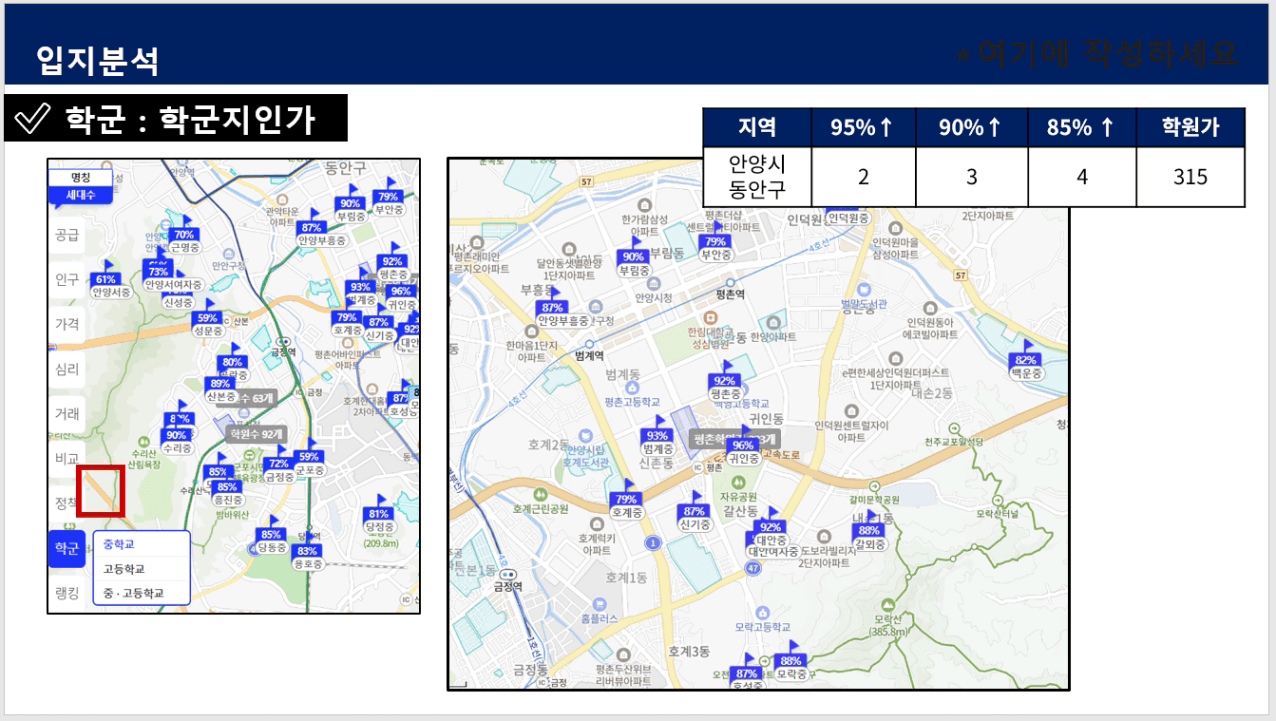Click the 학원수 92개 badge on left map
This screenshot has height=721, width=1276.
(x=258, y=434)
